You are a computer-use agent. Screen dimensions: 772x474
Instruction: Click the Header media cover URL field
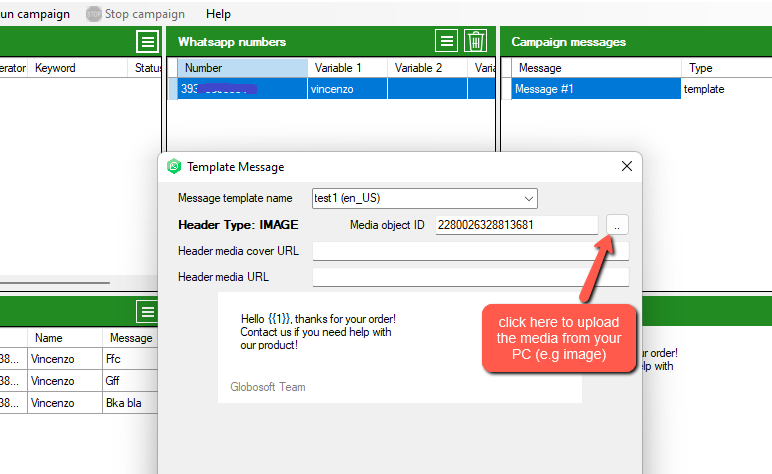click(470, 251)
